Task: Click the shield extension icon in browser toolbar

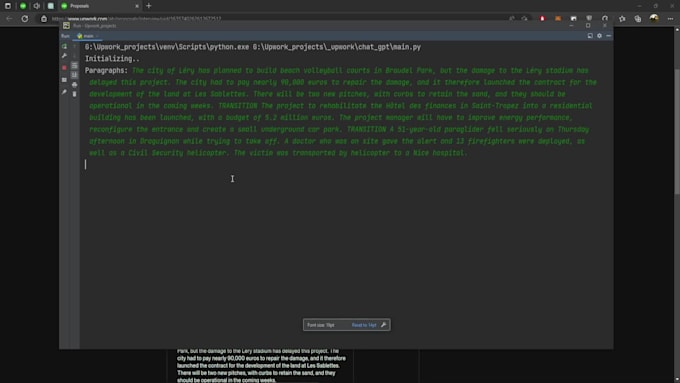Action: tap(589, 19)
